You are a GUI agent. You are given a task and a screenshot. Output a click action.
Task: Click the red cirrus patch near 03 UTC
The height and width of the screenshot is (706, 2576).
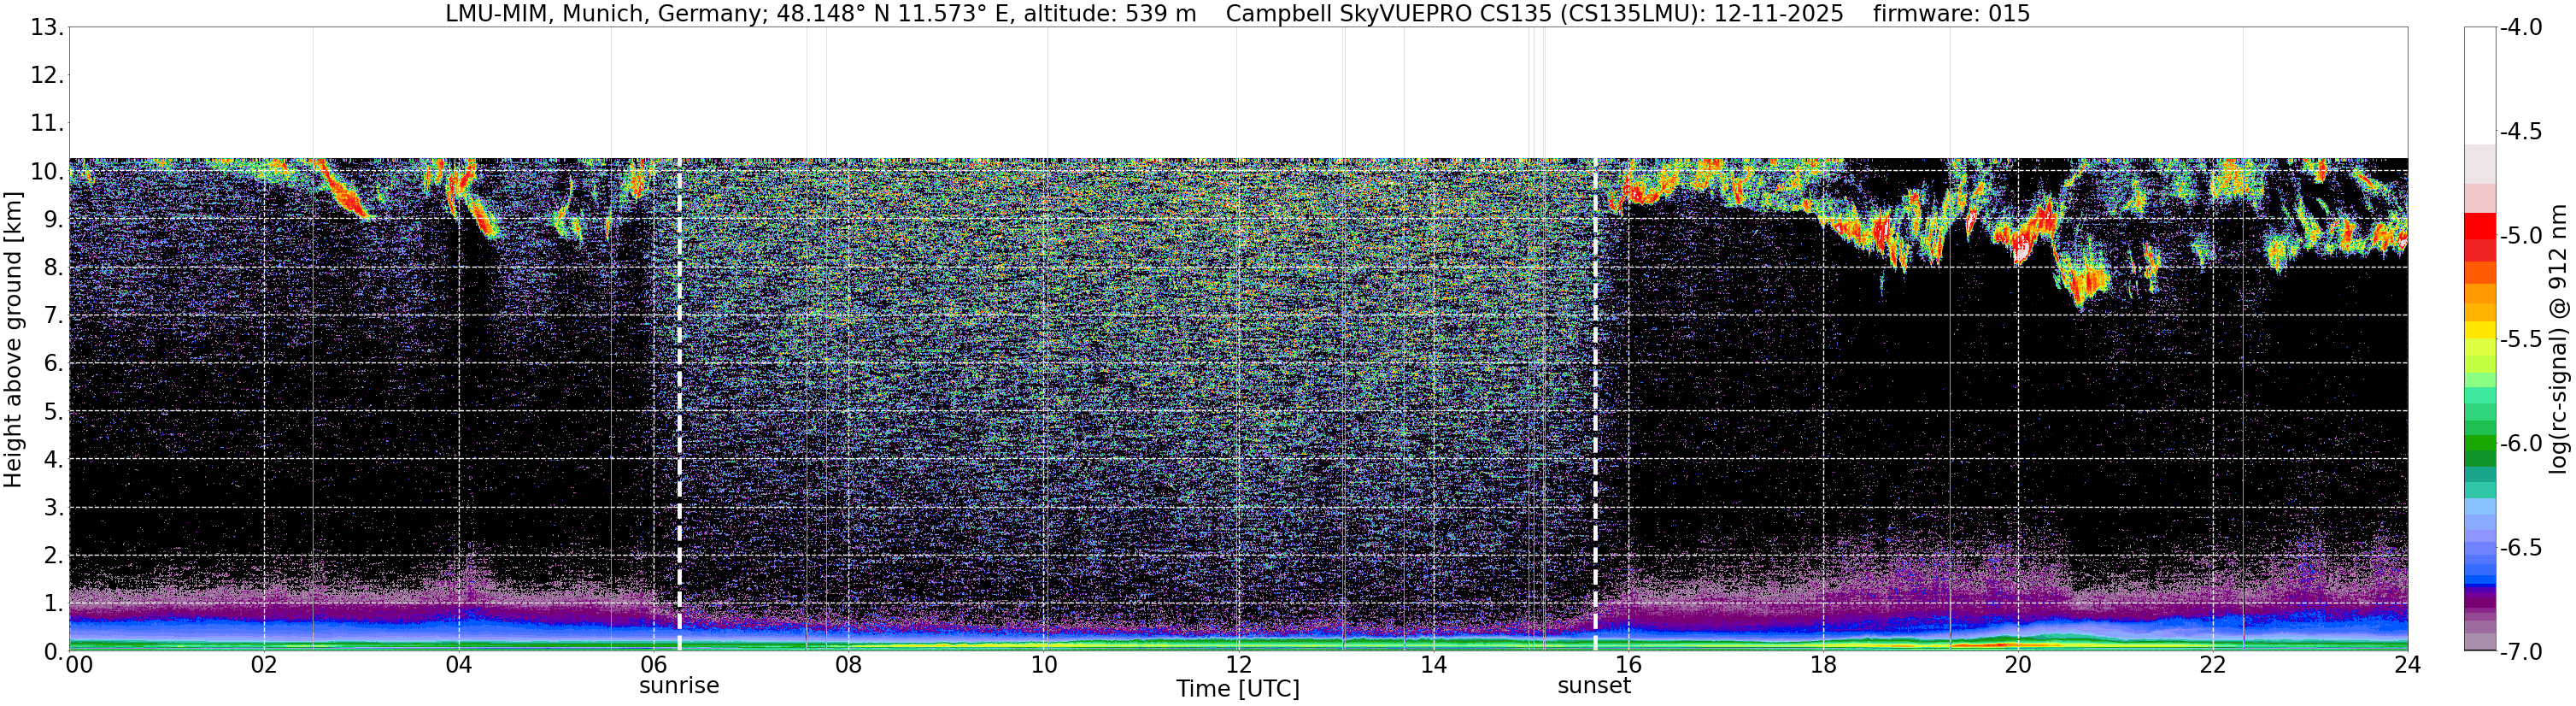click(345, 192)
